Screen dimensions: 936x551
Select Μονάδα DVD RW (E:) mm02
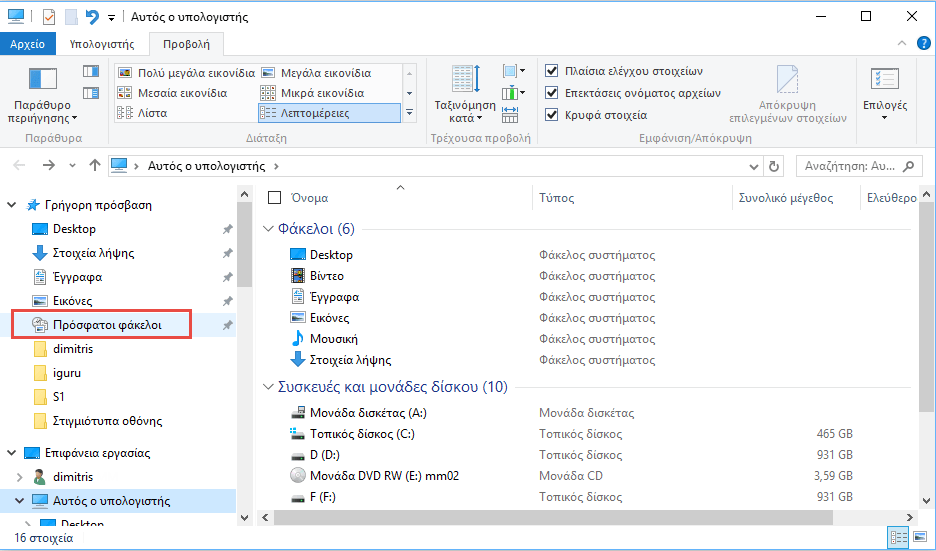click(x=384, y=476)
